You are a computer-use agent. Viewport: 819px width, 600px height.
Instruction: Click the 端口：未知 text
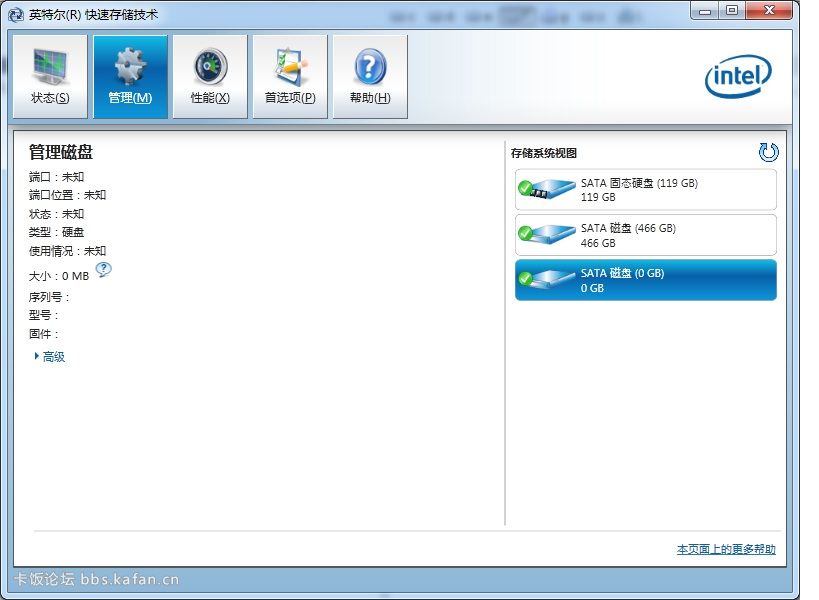coord(56,177)
